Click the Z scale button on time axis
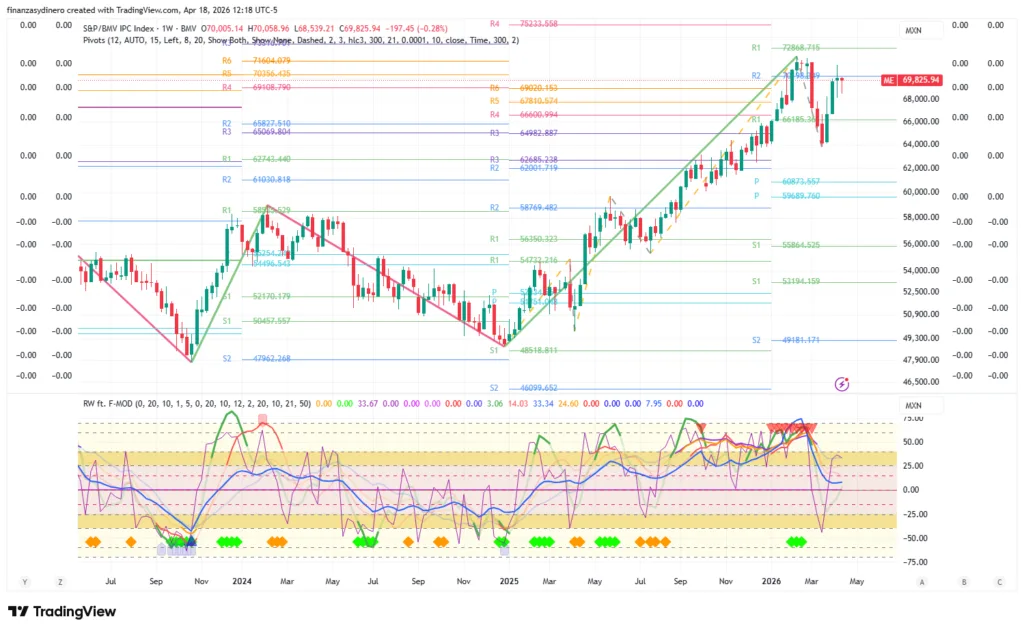Viewport: 1024px width, 632px height. pyautogui.click(x=60, y=581)
